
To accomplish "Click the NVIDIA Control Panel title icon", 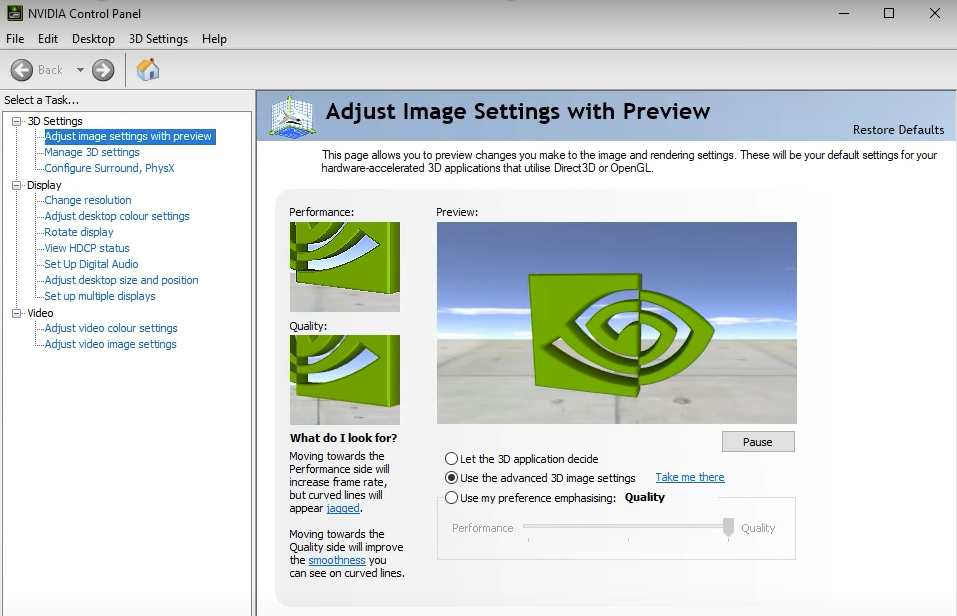I will pyautogui.click(x=15, y=13).
